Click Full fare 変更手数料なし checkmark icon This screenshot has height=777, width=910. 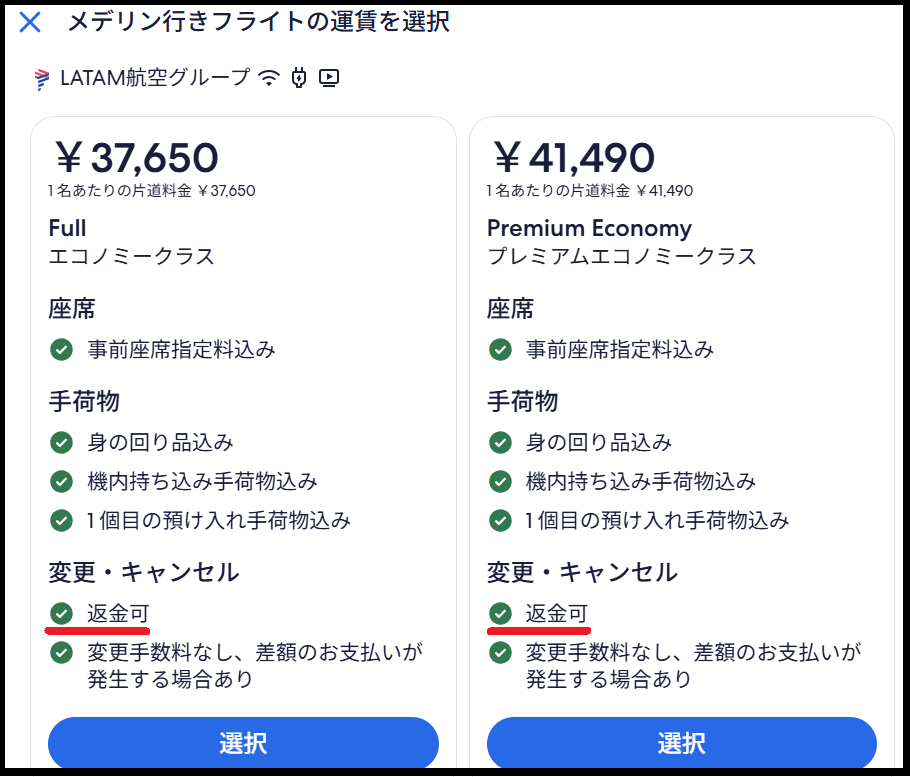(x=62, y=653)
